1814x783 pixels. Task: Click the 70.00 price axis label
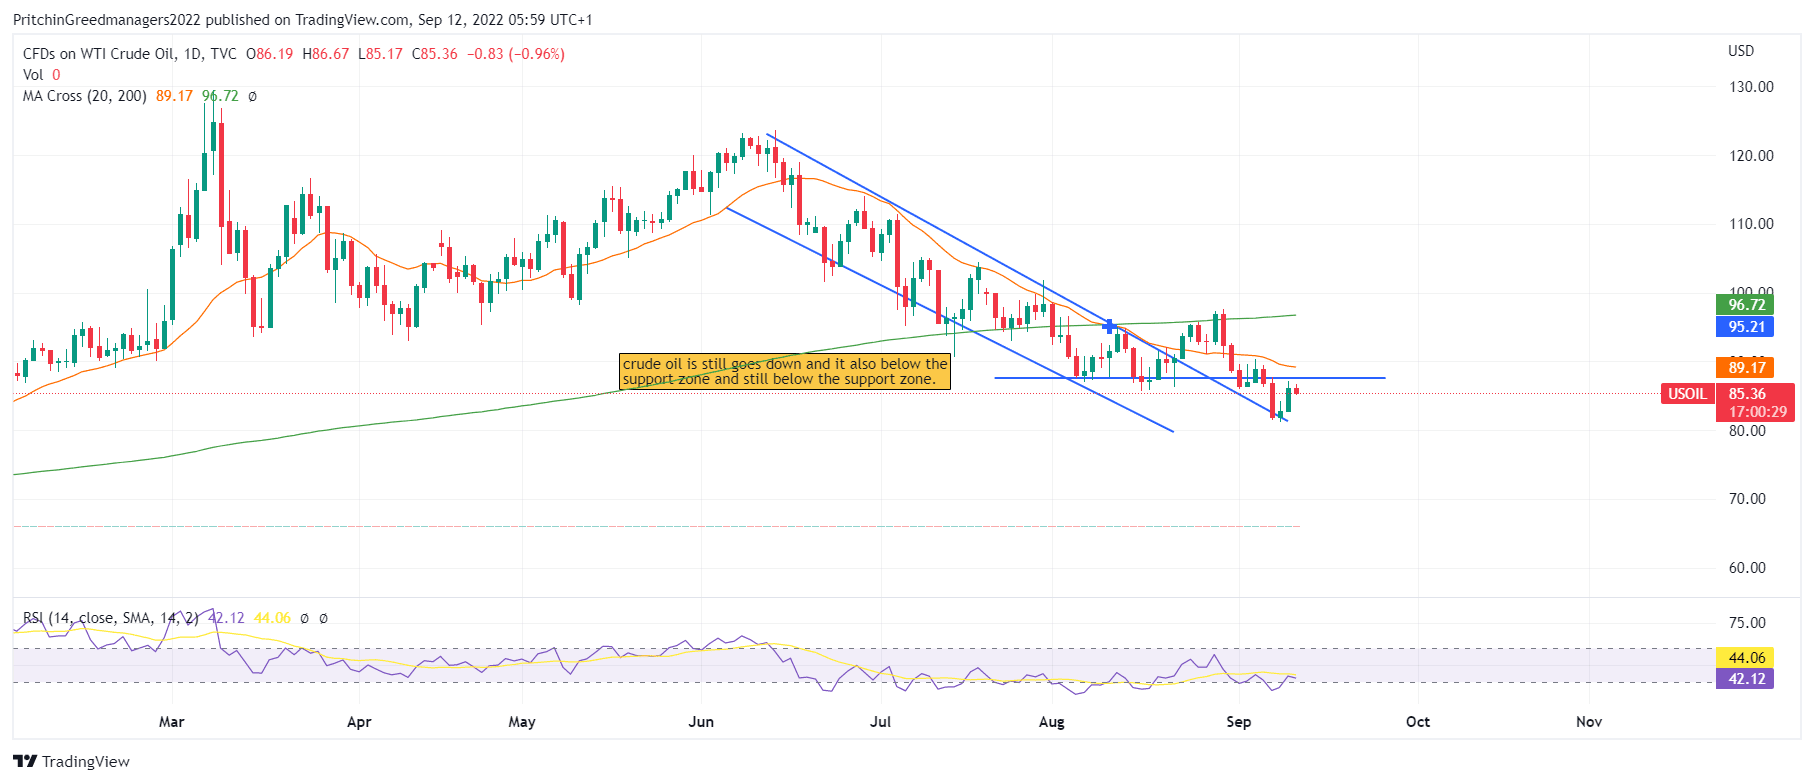[x=1747, y=499]
